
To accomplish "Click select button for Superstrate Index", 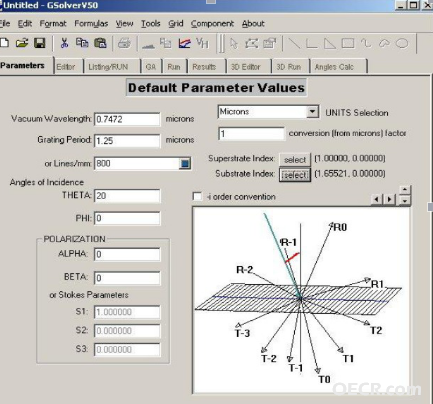I will coord(295,160).
